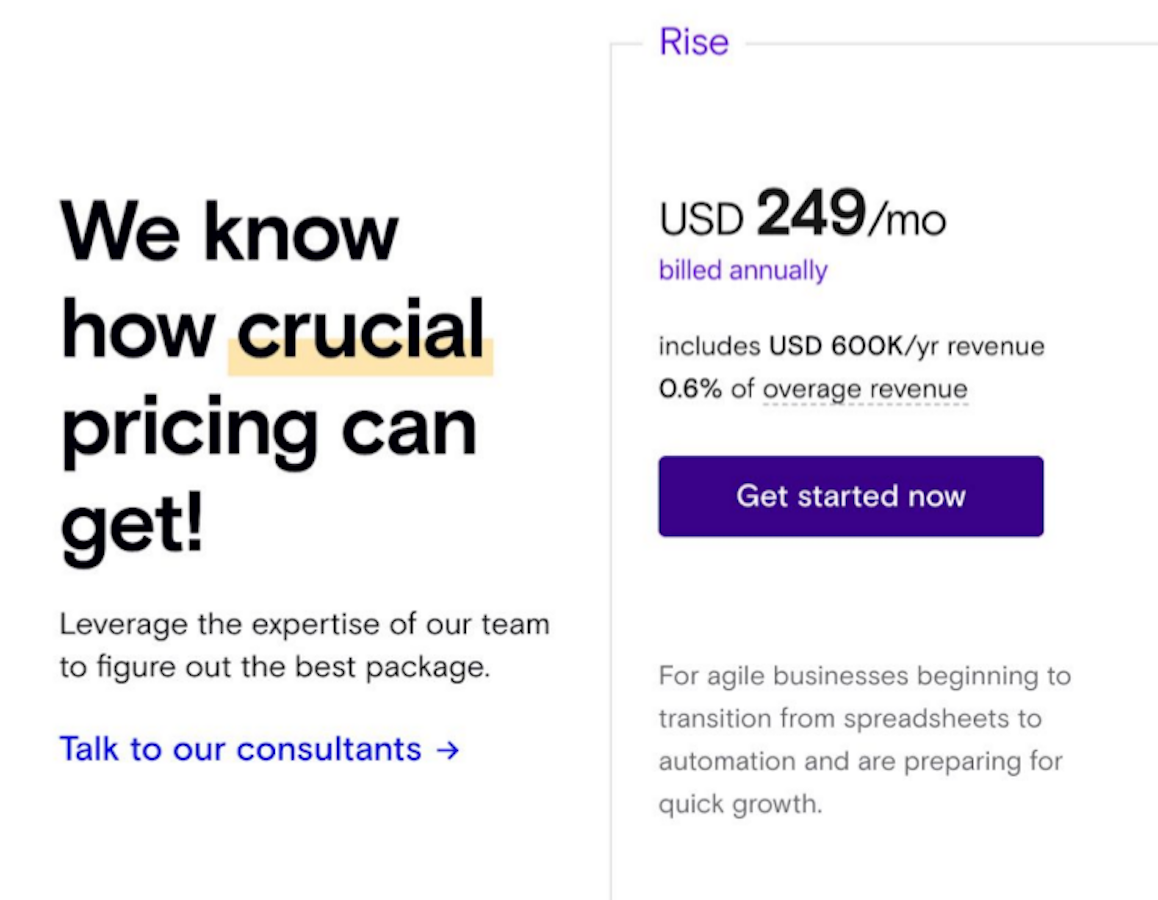The width and height of the screenshot is (1158, 900).
Task: Click the "/mo" billing period suffix
Action: click(x=906, y=220)
